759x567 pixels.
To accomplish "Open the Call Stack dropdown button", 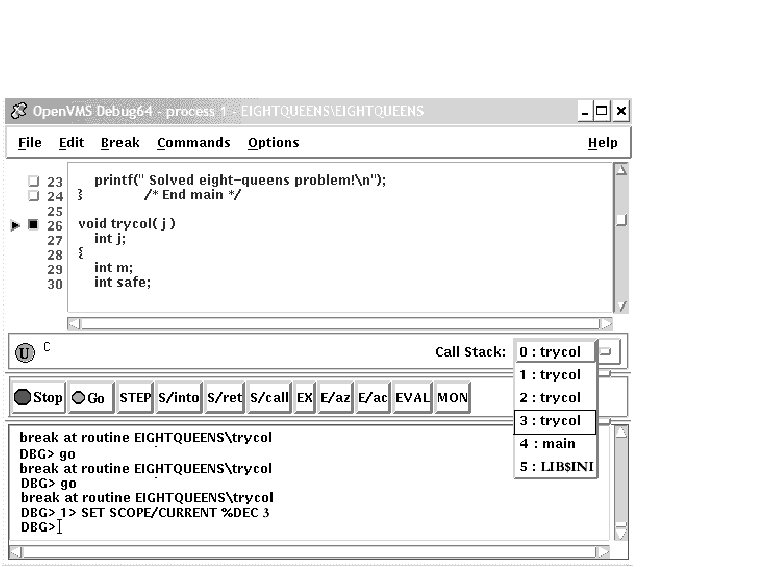I will [609, 352].
